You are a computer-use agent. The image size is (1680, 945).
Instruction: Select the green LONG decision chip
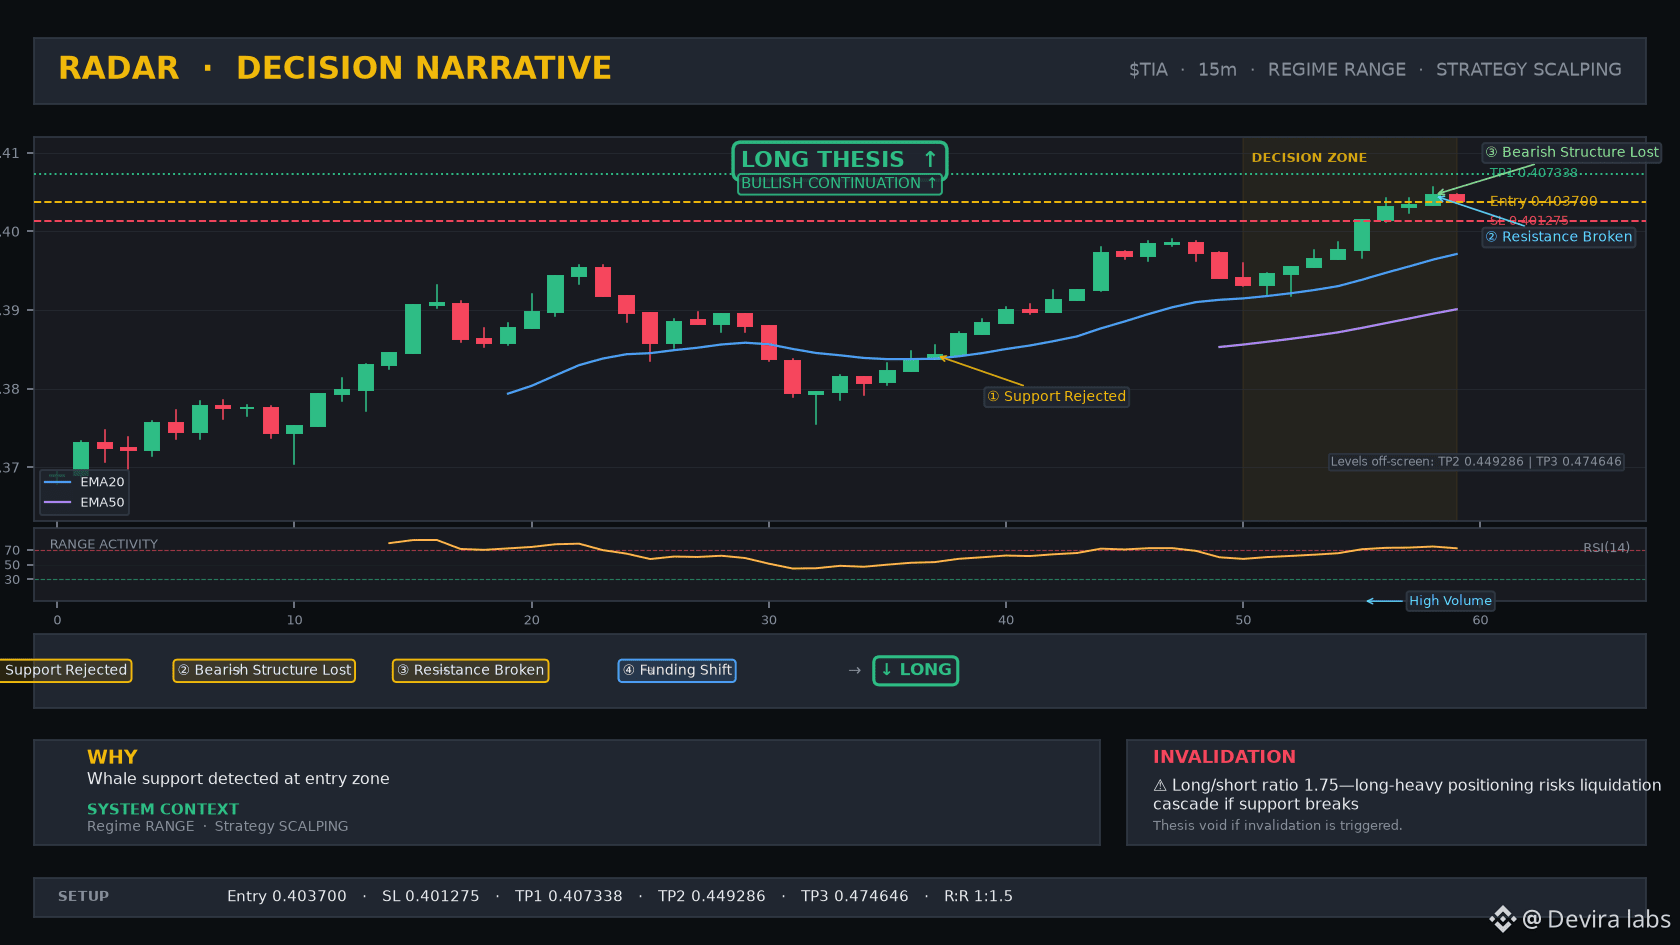[x=916, y=670]
